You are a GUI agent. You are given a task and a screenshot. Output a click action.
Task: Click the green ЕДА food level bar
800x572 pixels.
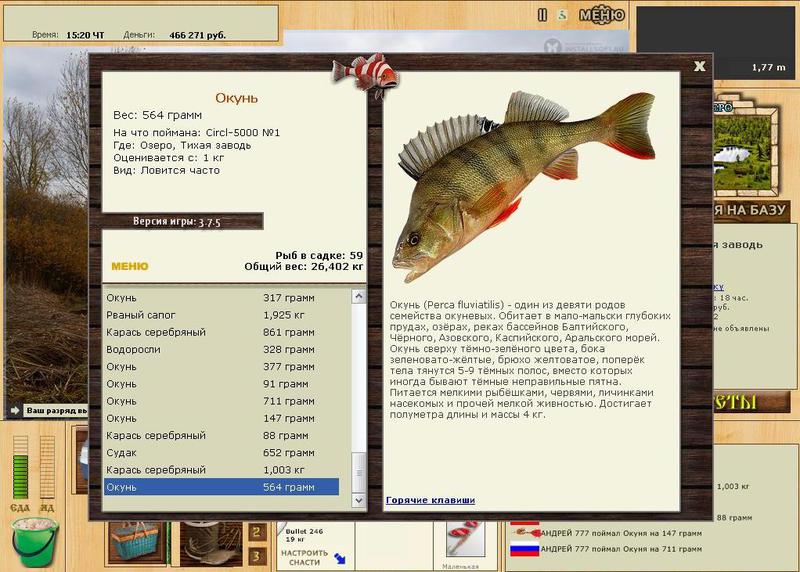click(x=20, y=467)
